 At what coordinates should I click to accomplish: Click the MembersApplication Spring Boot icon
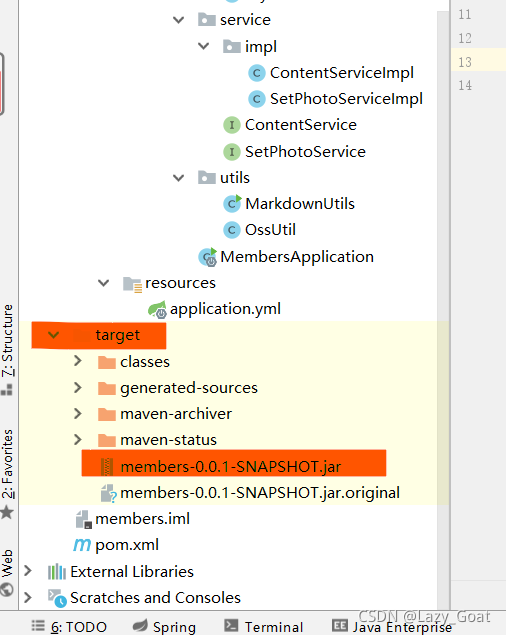(208, 257)
